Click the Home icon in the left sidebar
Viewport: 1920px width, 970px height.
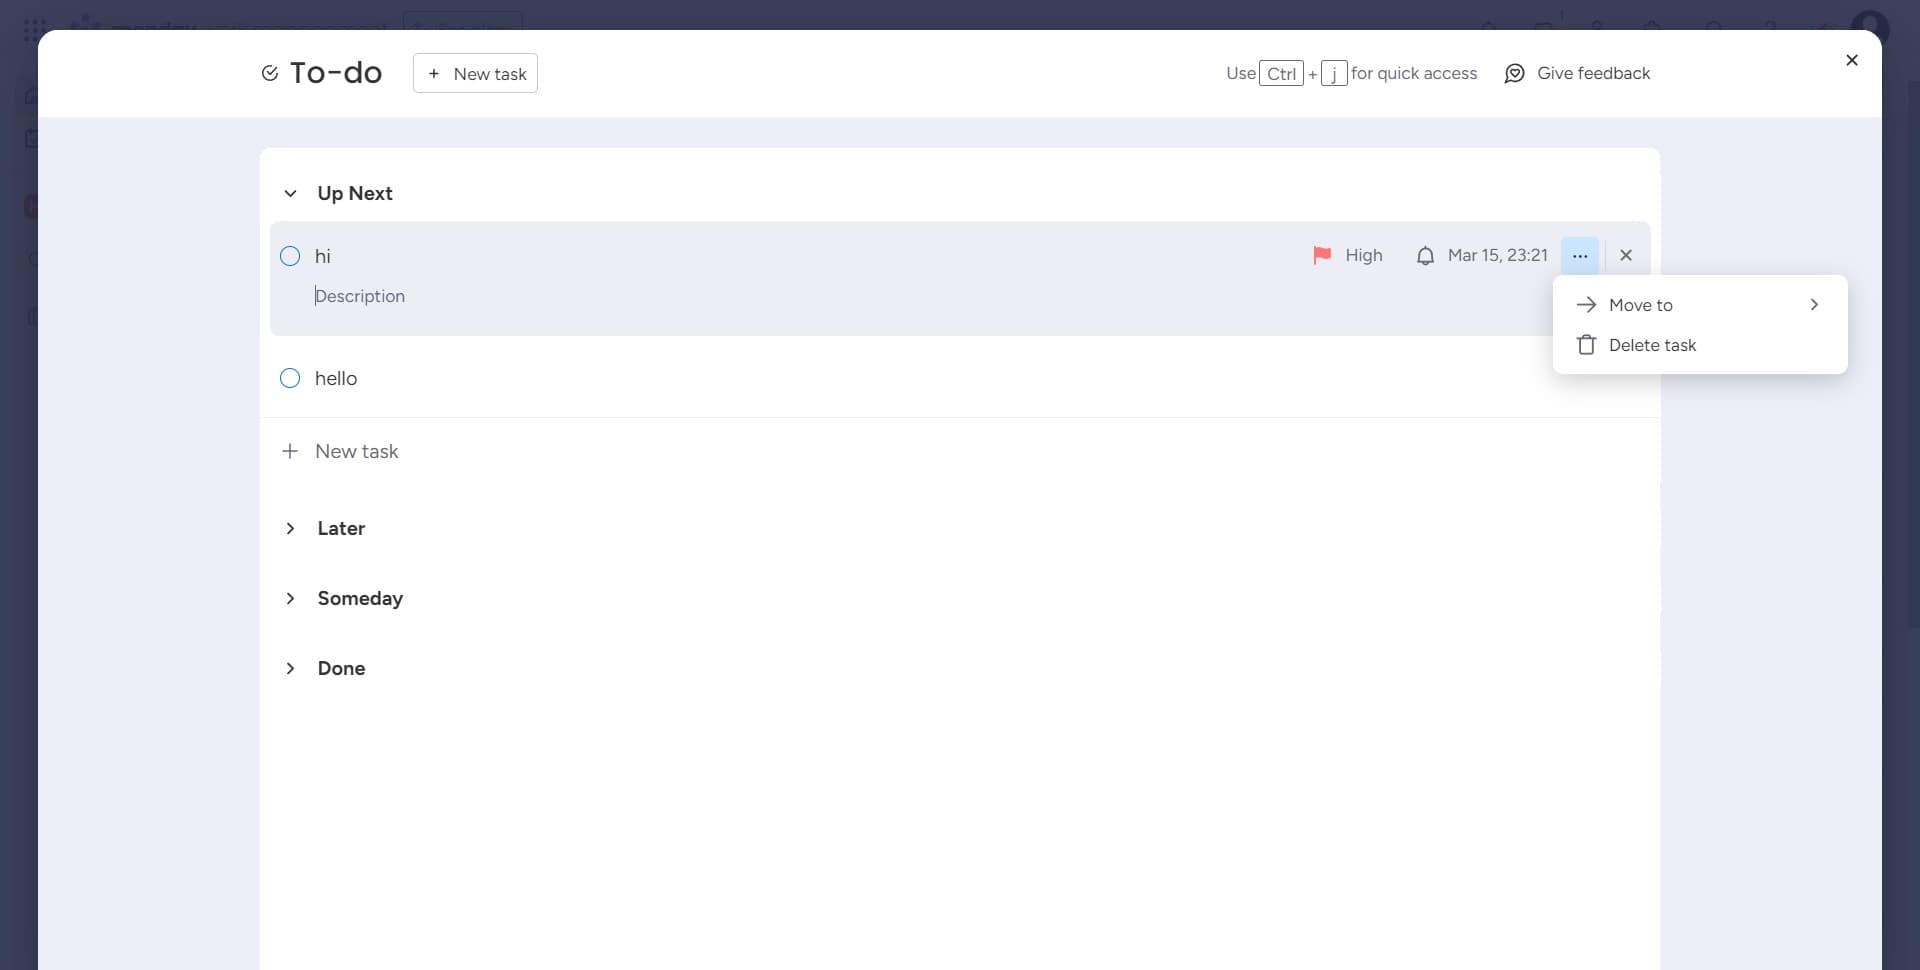coord(31,95)
